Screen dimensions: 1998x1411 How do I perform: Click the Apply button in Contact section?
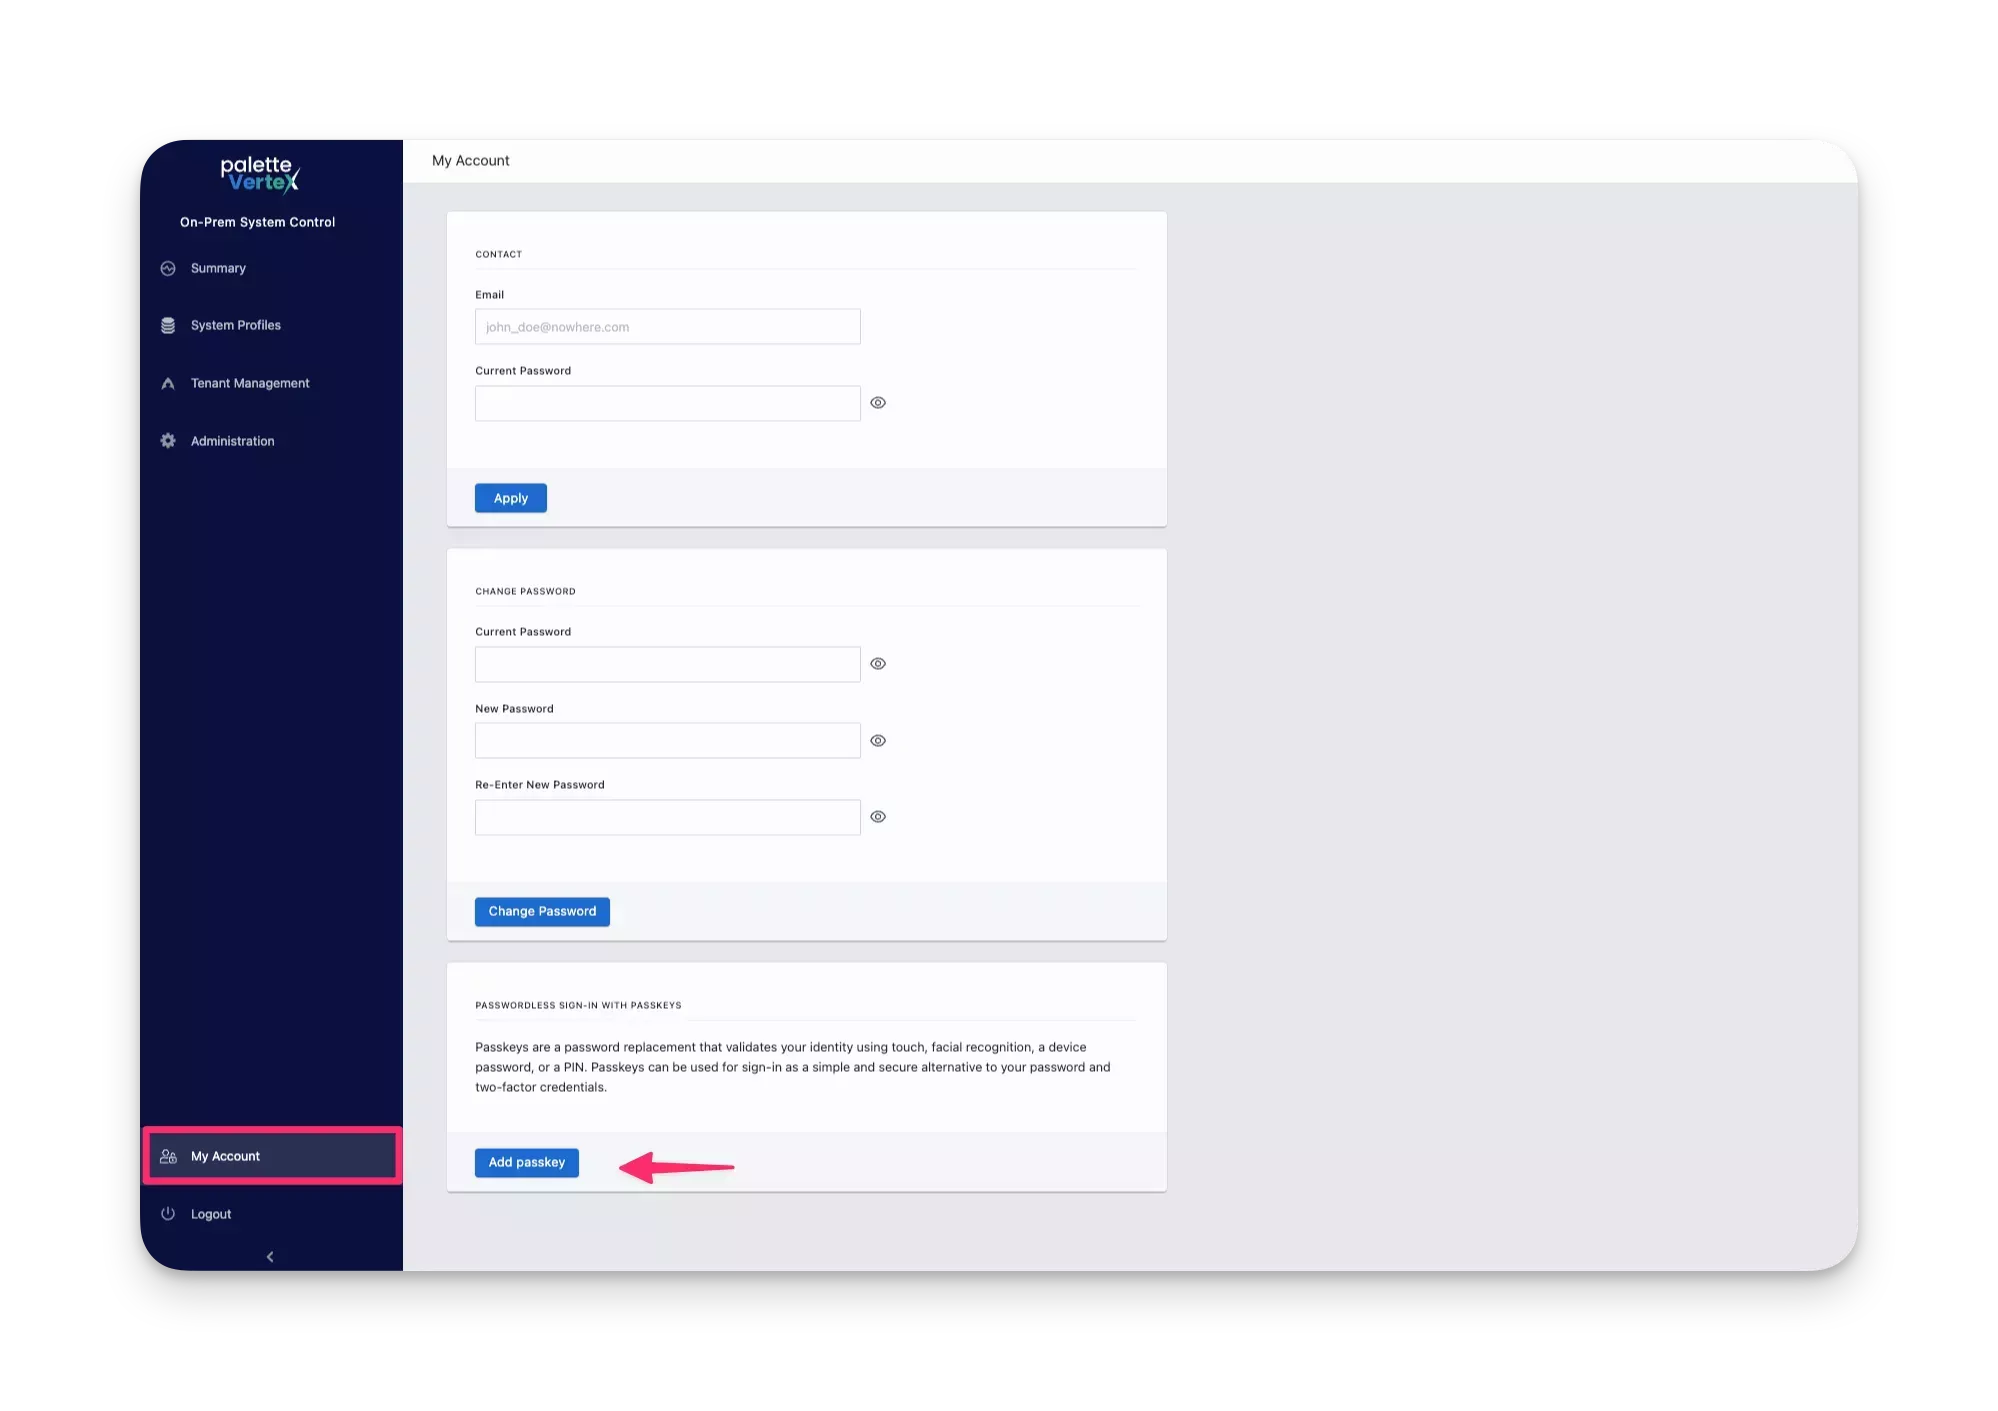tap(511, 496)
